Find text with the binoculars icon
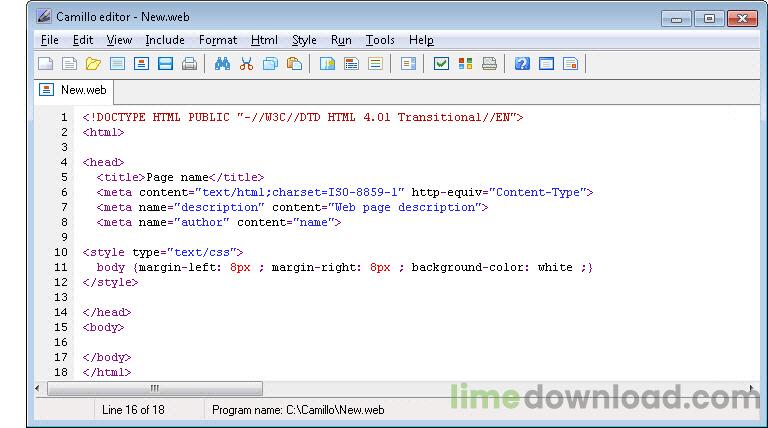 click(x=222, y=64)
